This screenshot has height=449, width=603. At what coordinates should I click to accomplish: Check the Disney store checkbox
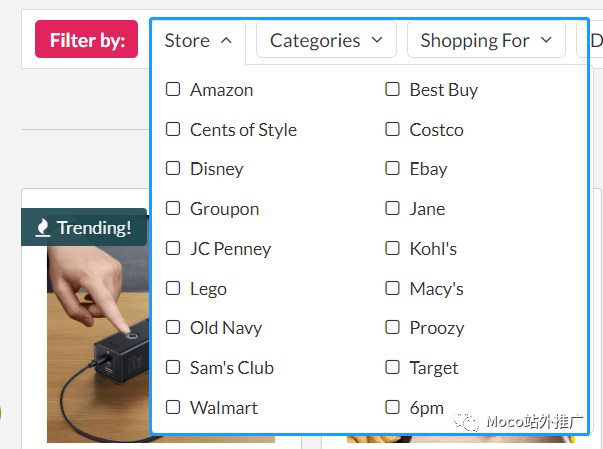pyautogui.click(x=173, y=168)
